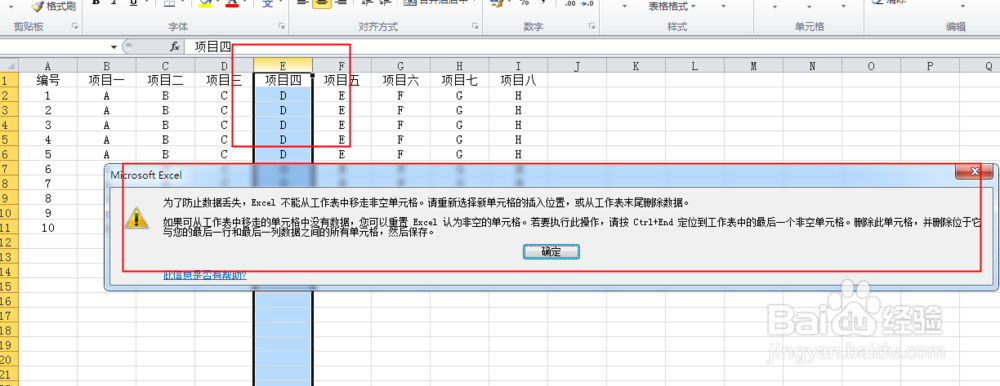Select column J header
The height and width of the screenshot is (386, 1000).
point(577,66)
